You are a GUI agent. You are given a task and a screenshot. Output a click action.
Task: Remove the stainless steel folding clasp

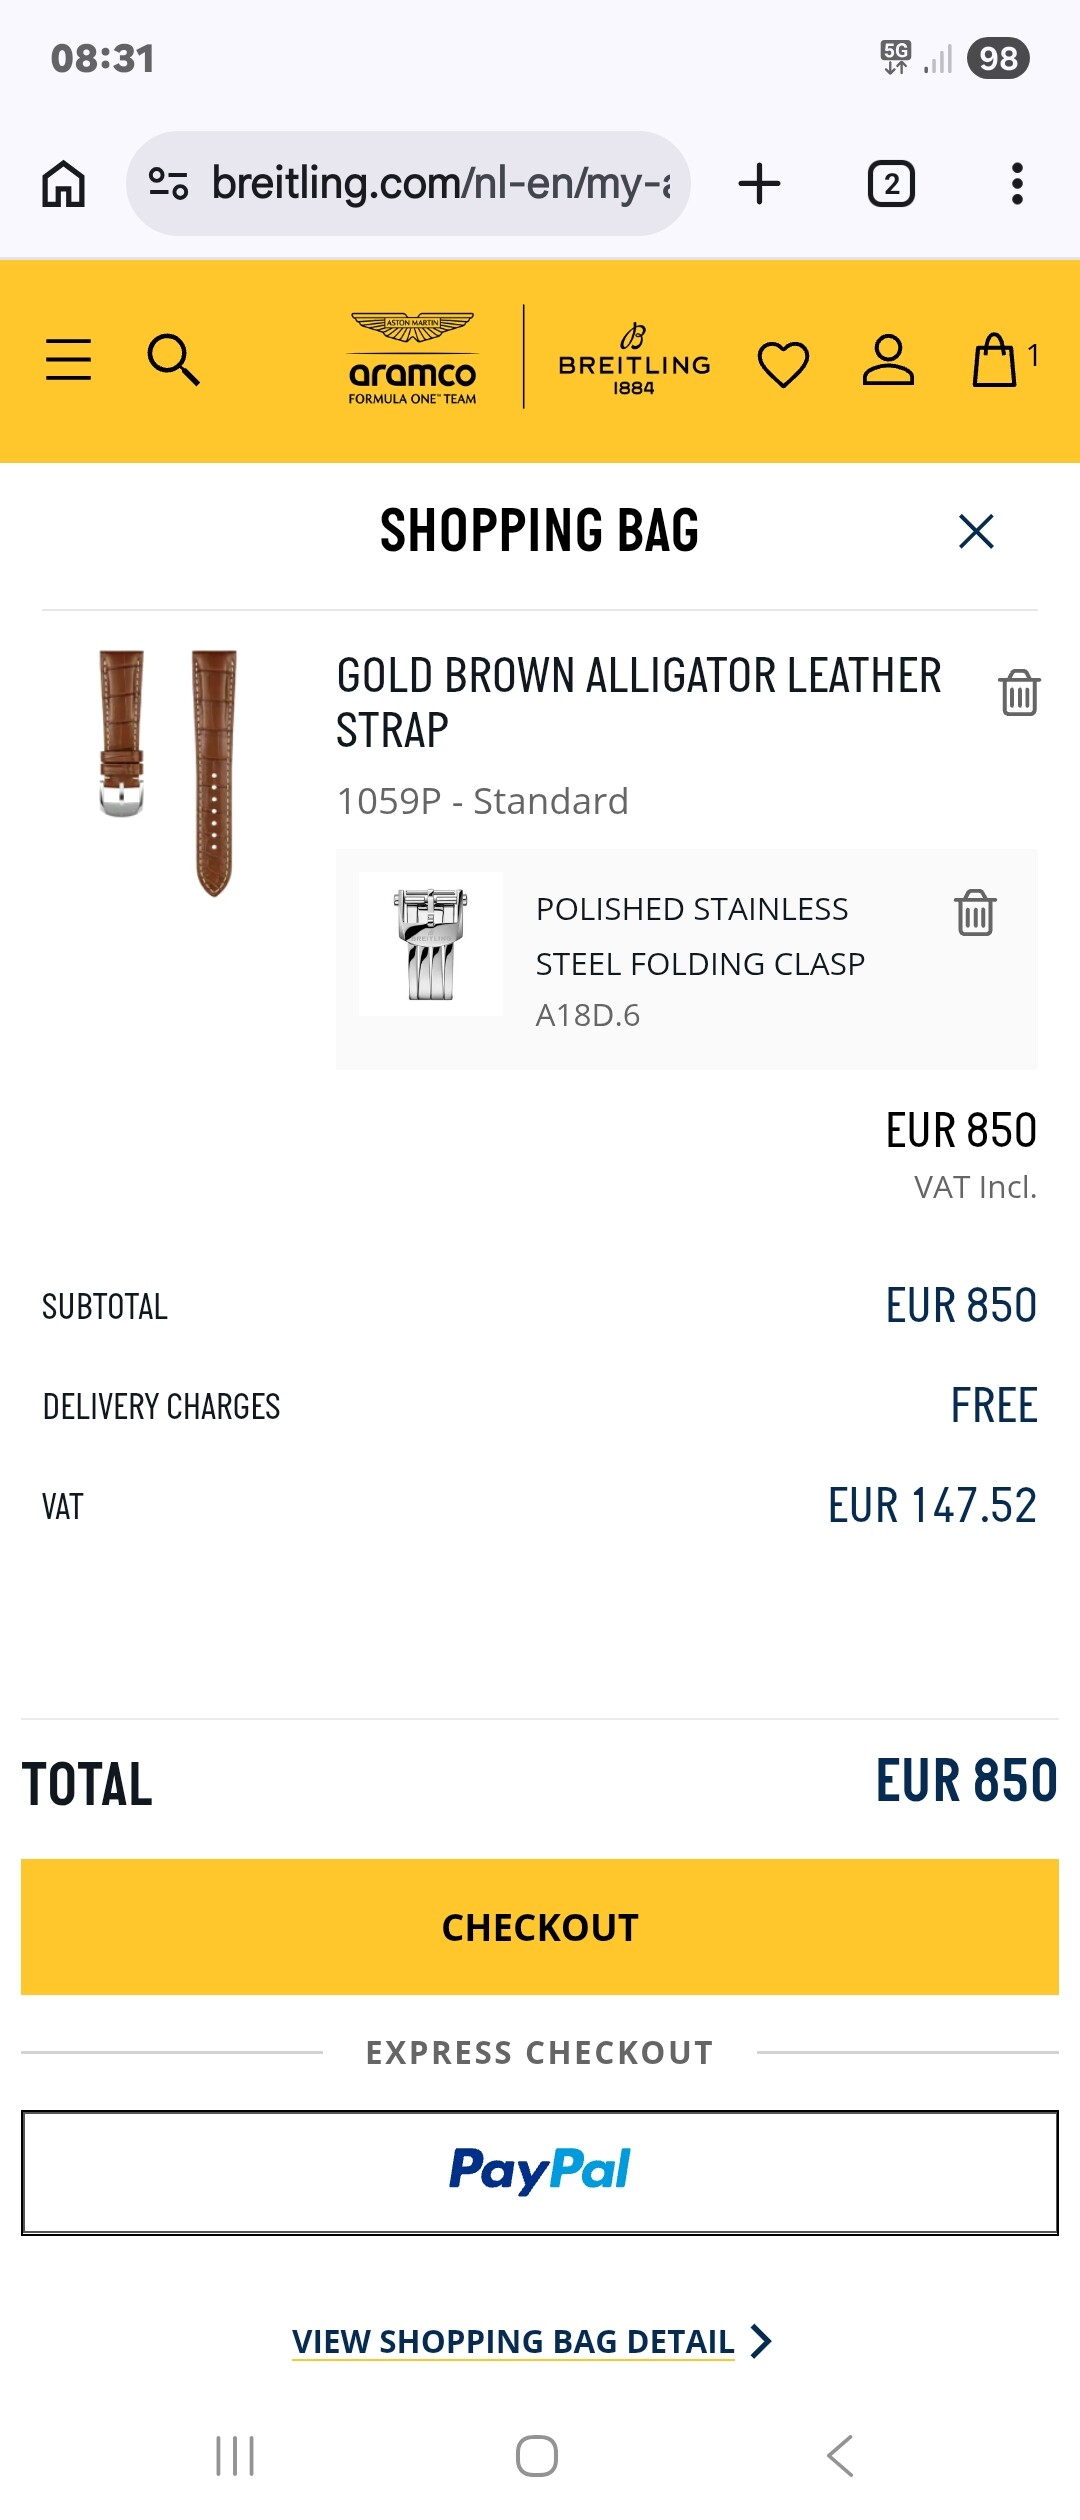pos(975,912)
